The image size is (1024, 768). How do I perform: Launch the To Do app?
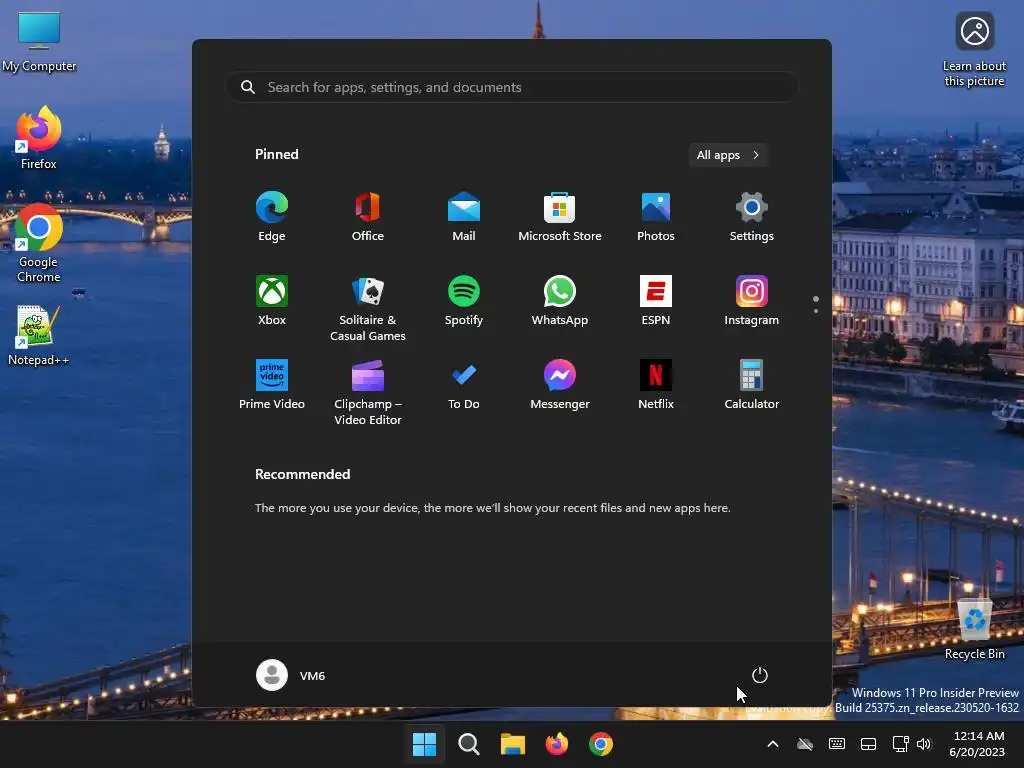coord(464,385)
